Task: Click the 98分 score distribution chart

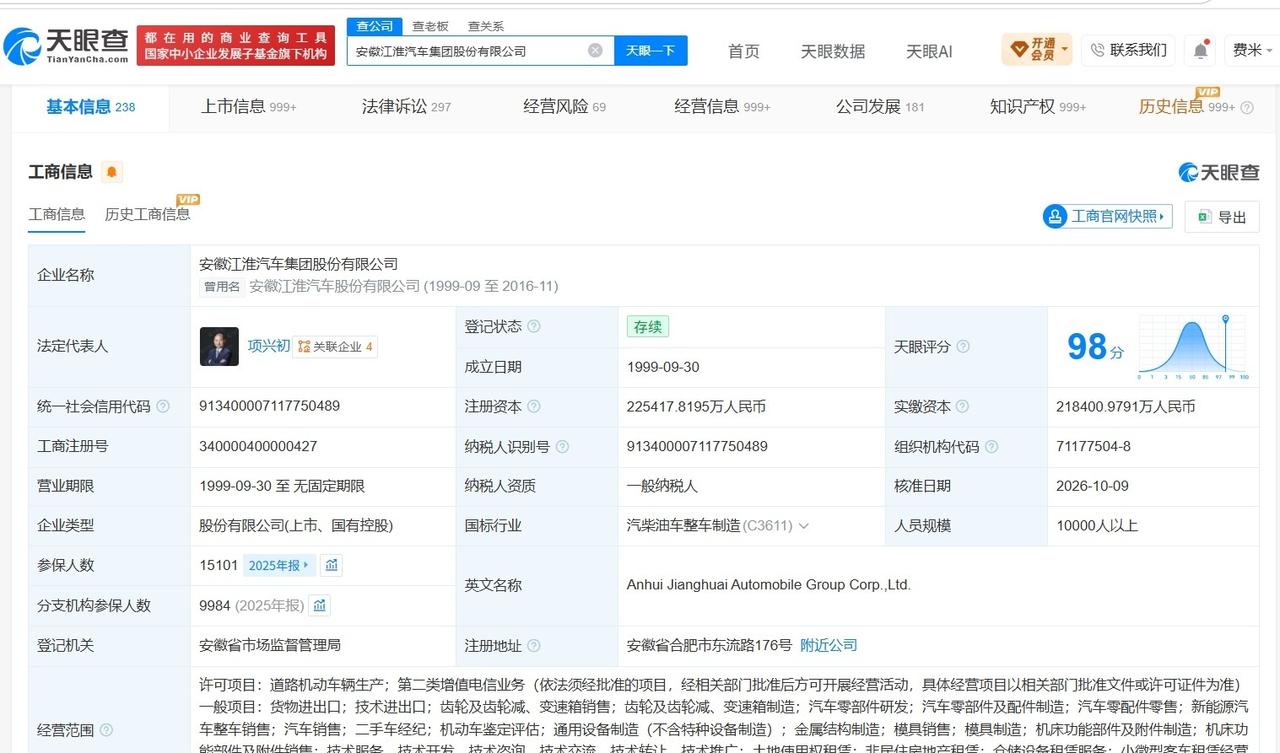Action: (1192, 346)
